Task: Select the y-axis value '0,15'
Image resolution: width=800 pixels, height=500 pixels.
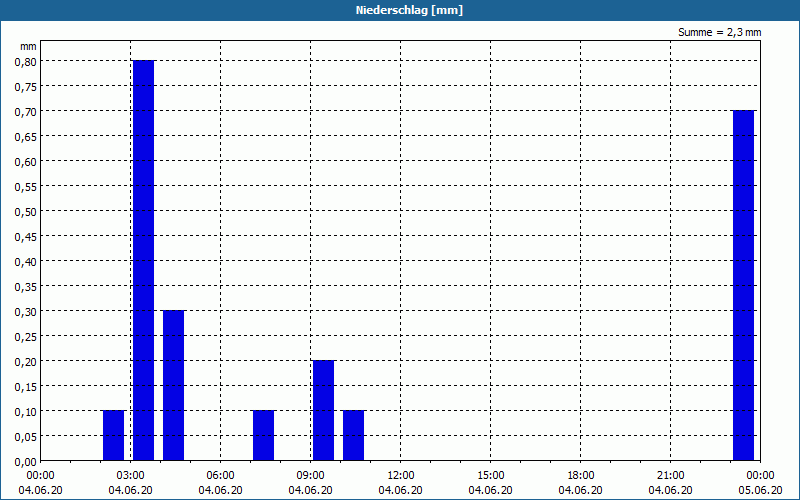Action: tap(26, 387)
